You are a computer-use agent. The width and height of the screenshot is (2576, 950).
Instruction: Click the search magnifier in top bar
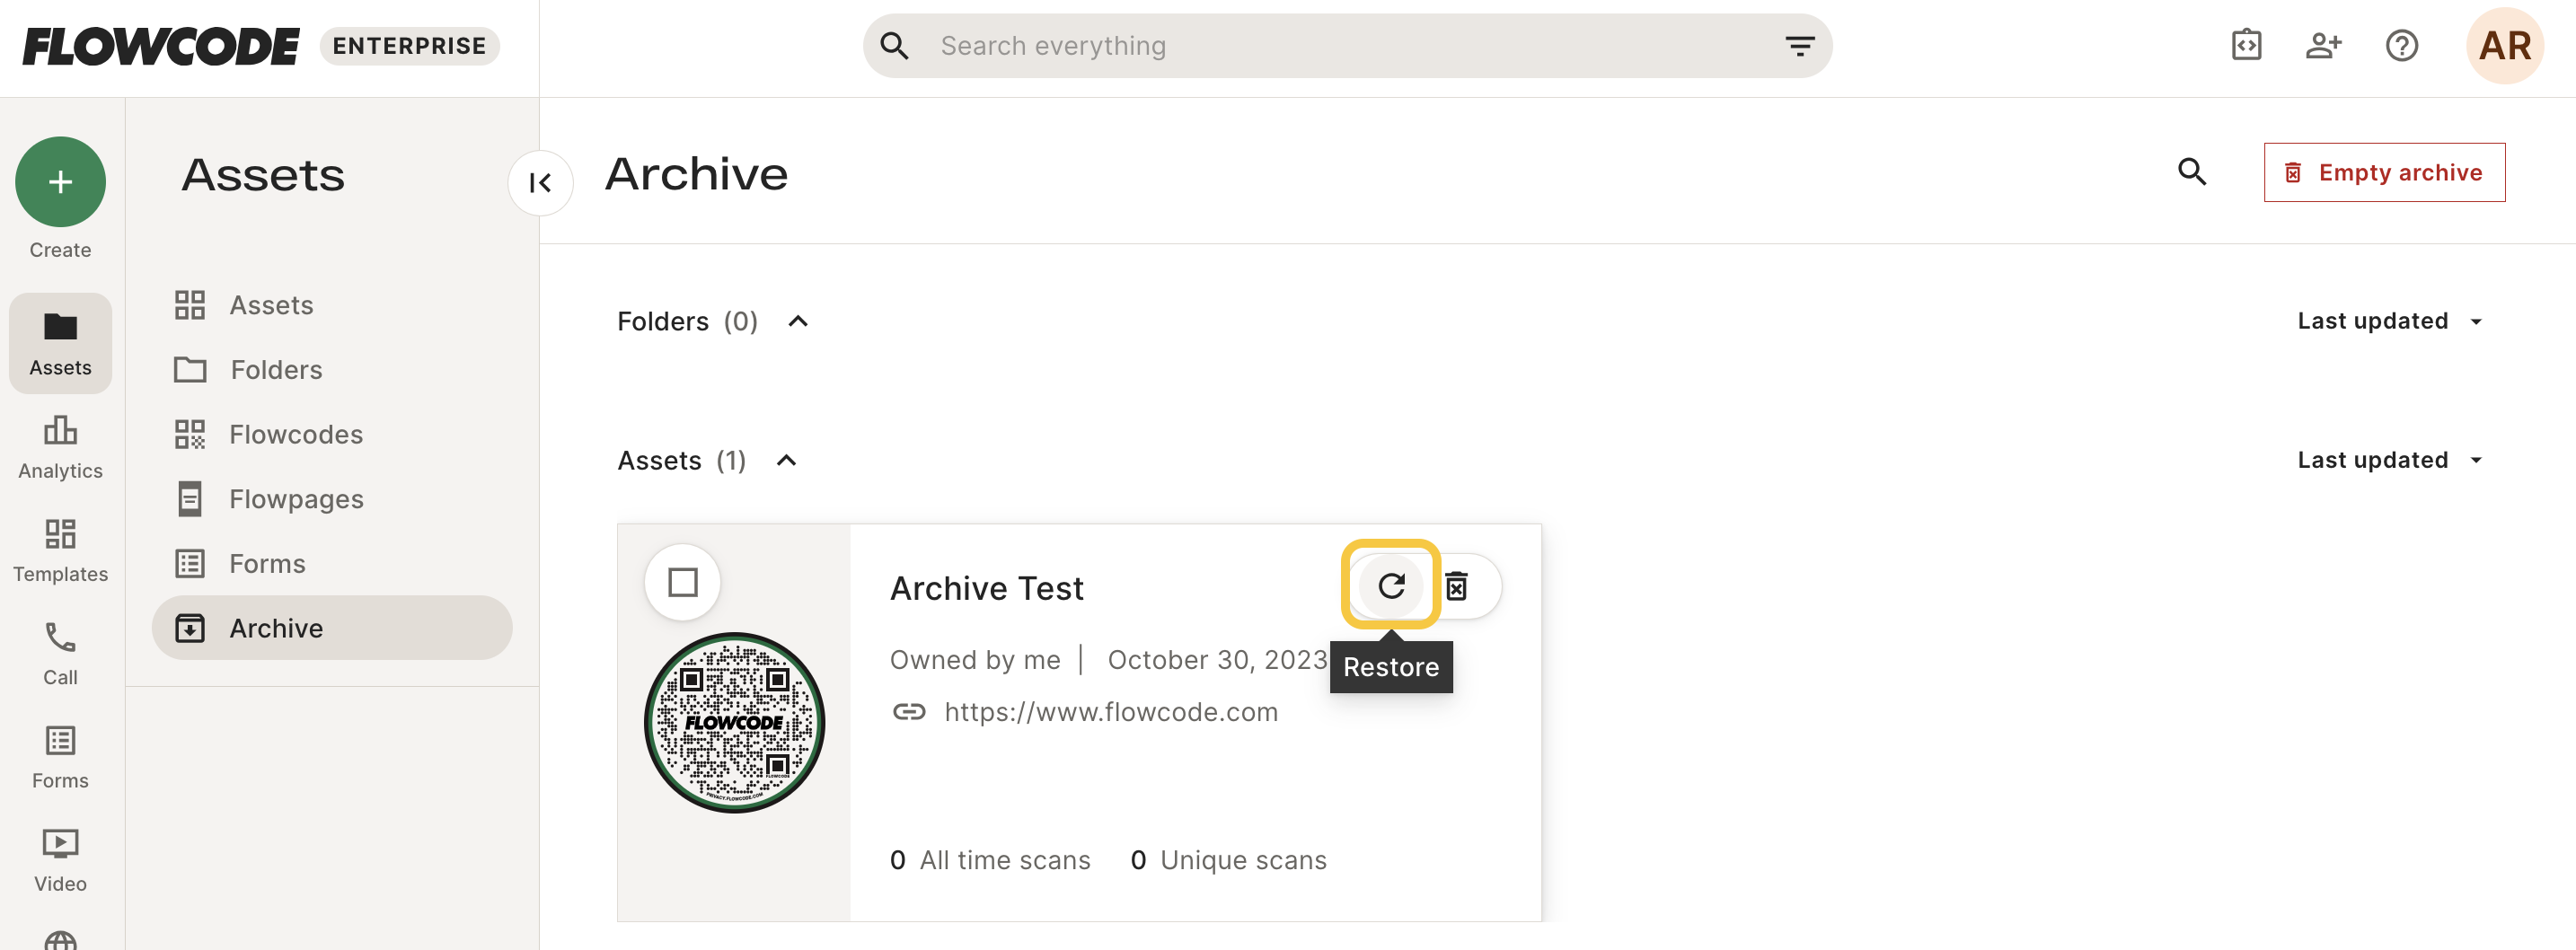click(894, 46)
